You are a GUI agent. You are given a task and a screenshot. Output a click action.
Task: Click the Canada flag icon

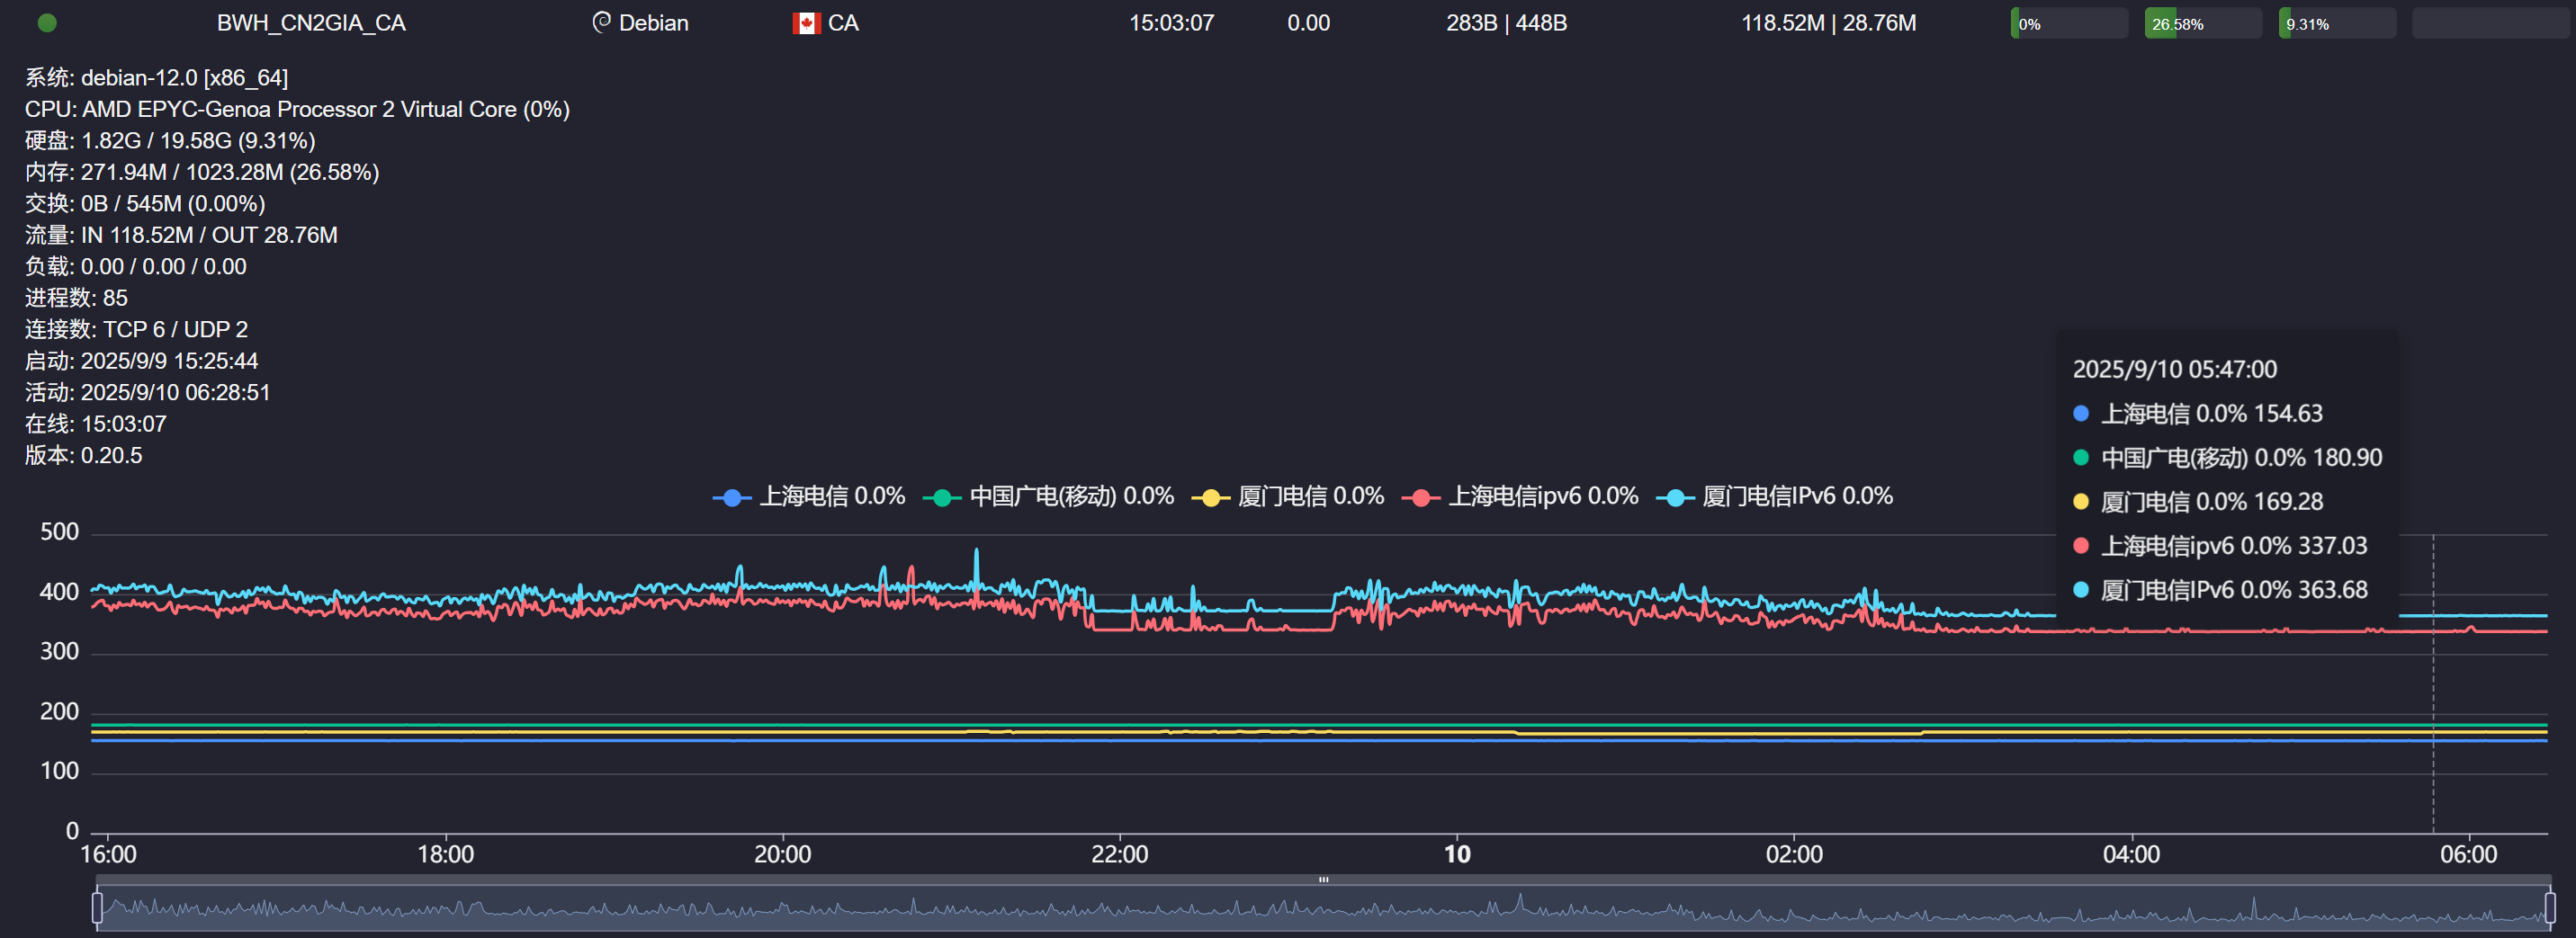[806, 23]
